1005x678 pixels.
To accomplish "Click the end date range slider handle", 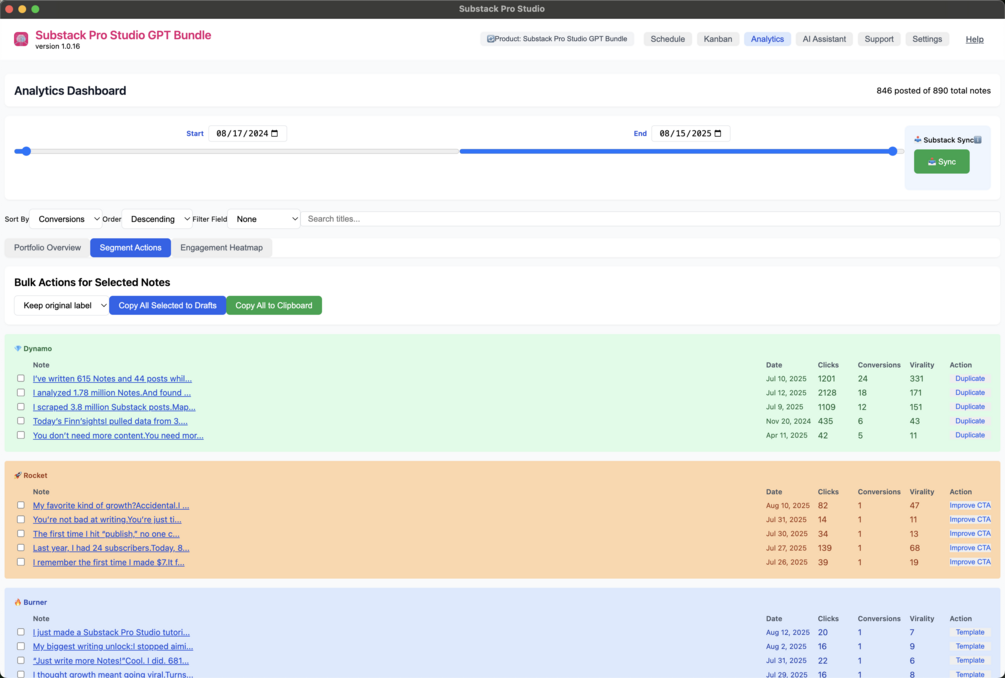I will pos(892,151).
